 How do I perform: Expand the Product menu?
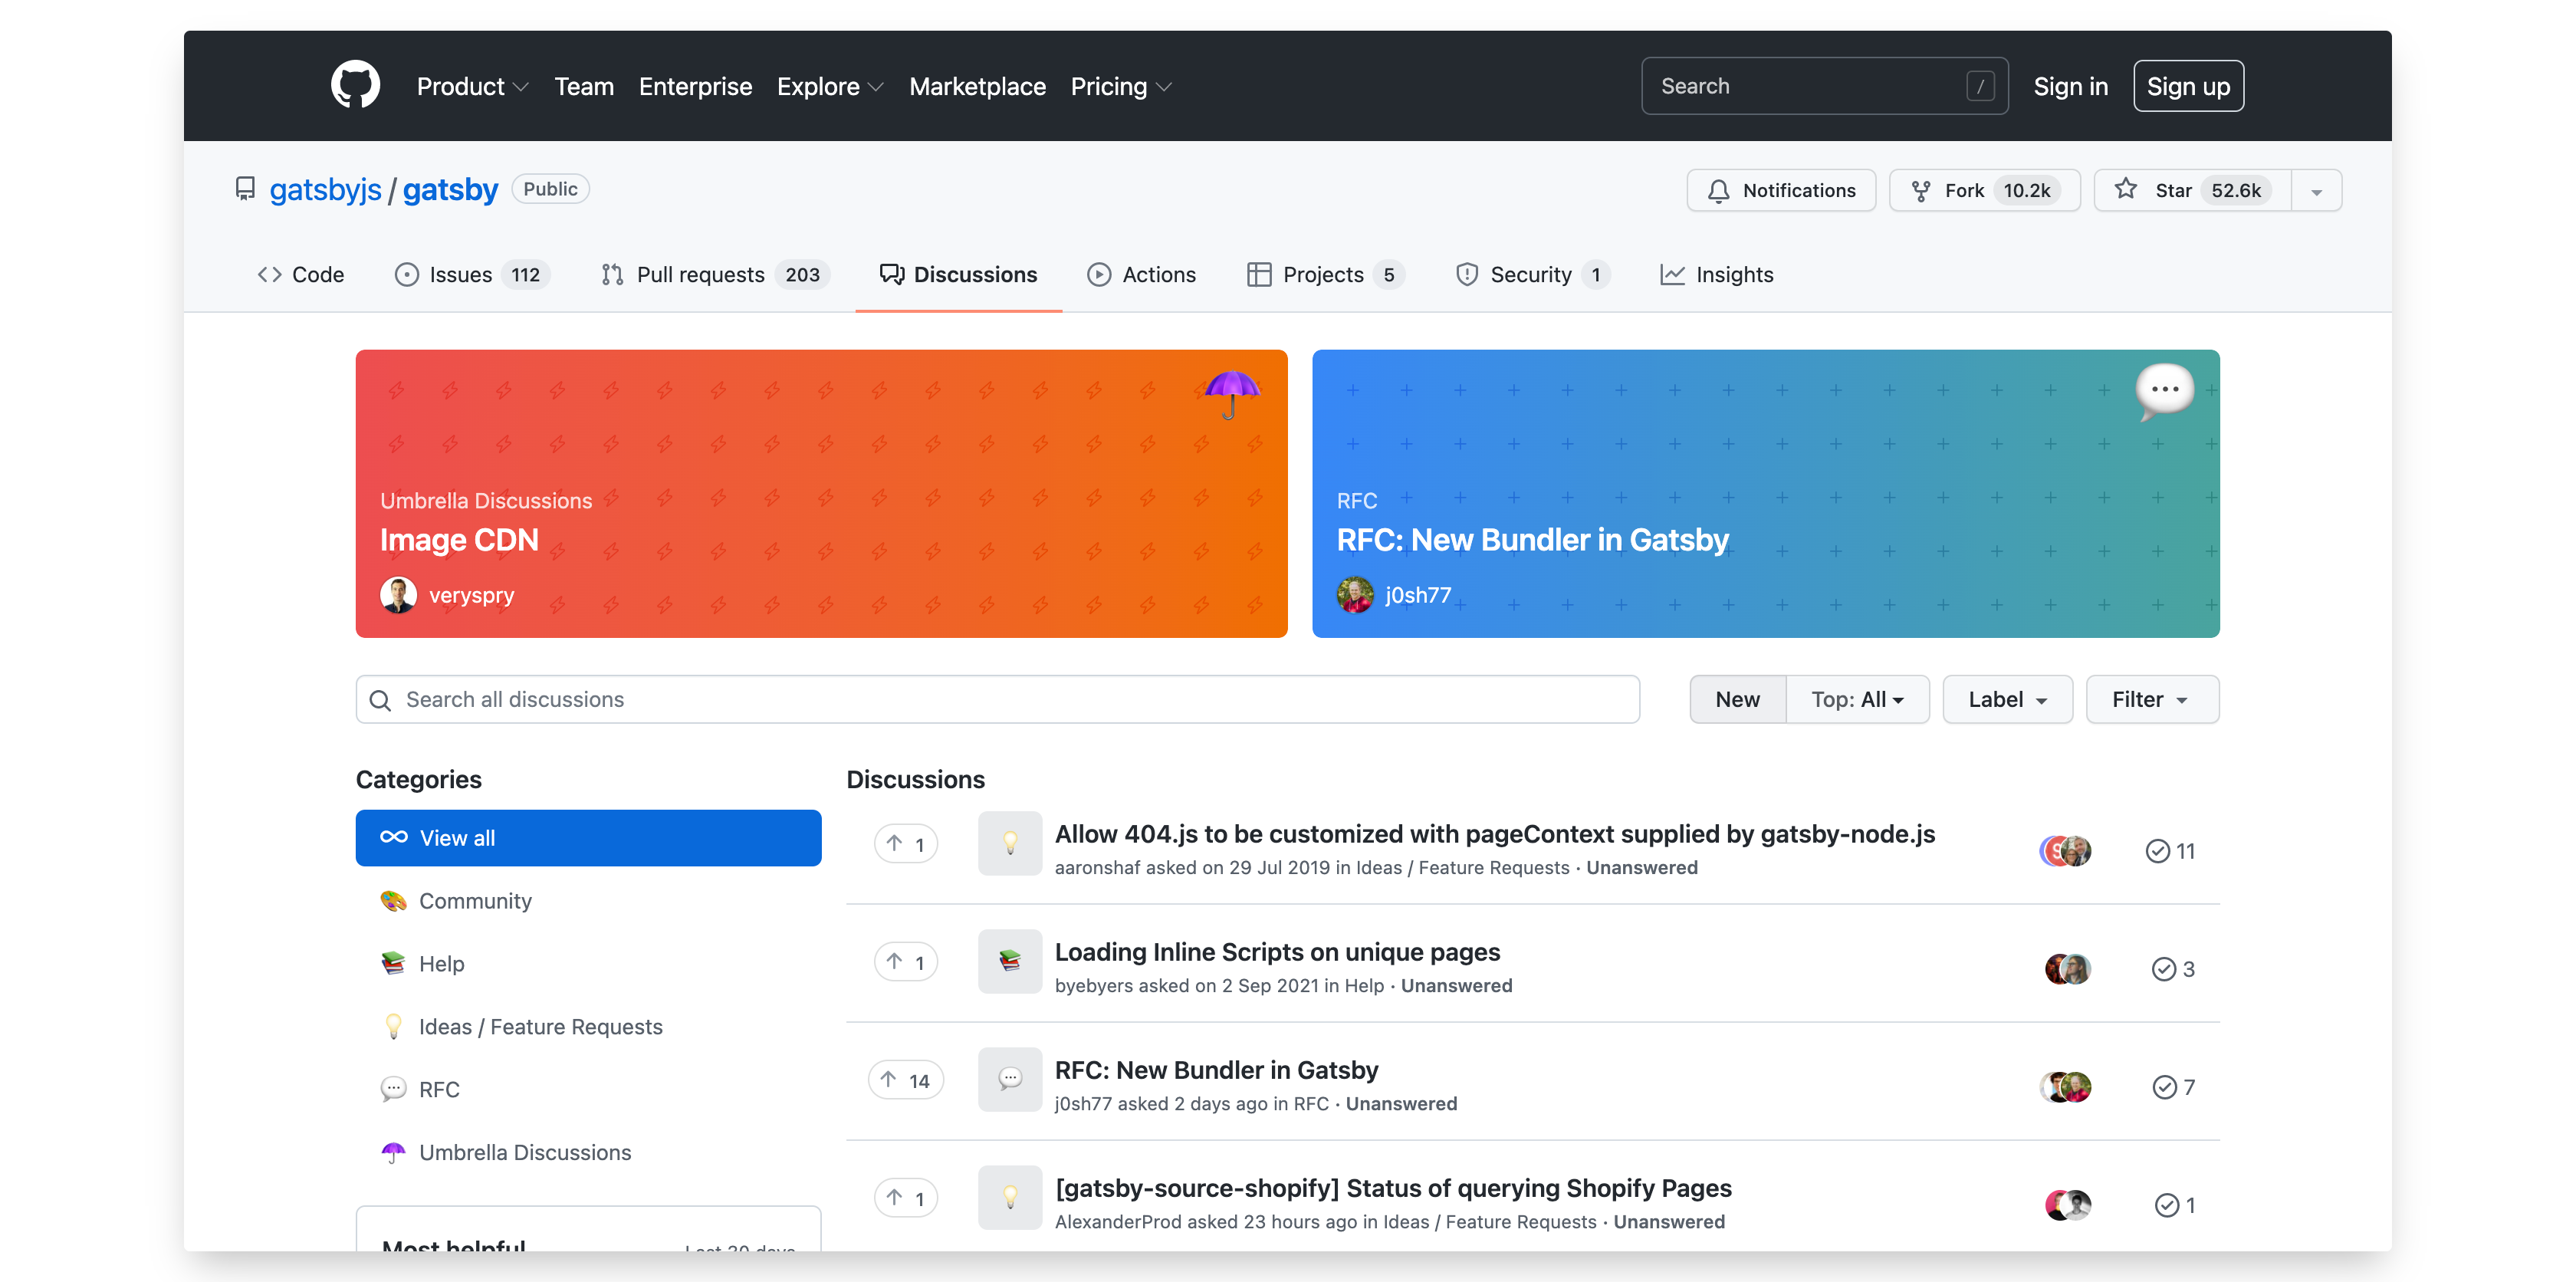pyautogui.click(x=472, y=86)
